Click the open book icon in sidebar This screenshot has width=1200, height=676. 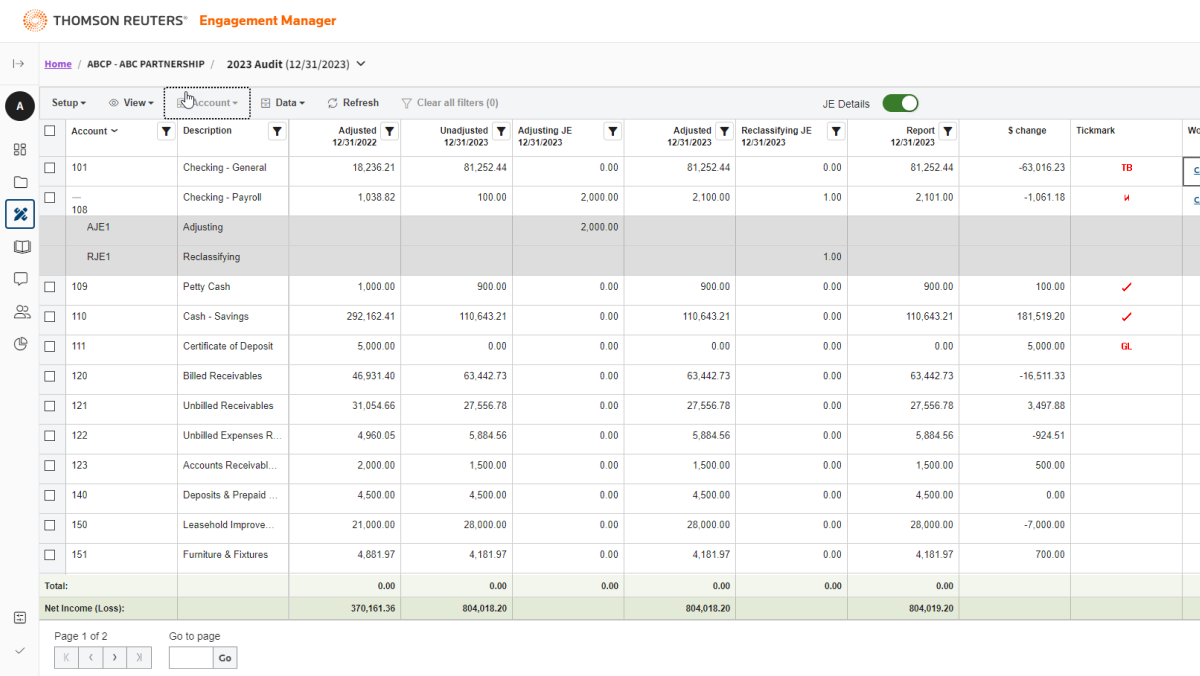[x=20, y=247]
